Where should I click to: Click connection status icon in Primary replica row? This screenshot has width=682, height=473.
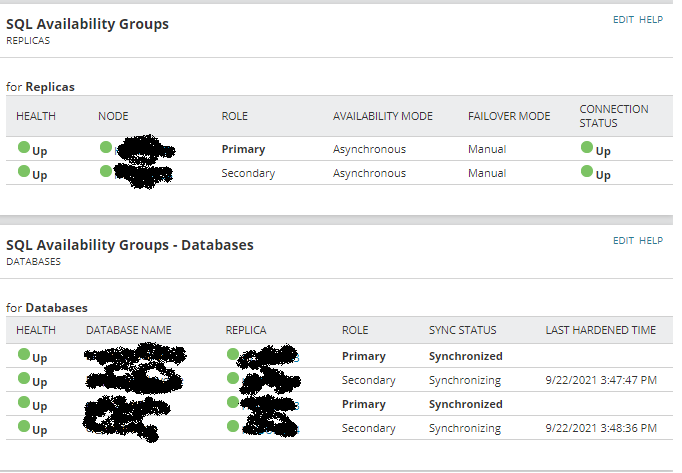pos(587,147)
